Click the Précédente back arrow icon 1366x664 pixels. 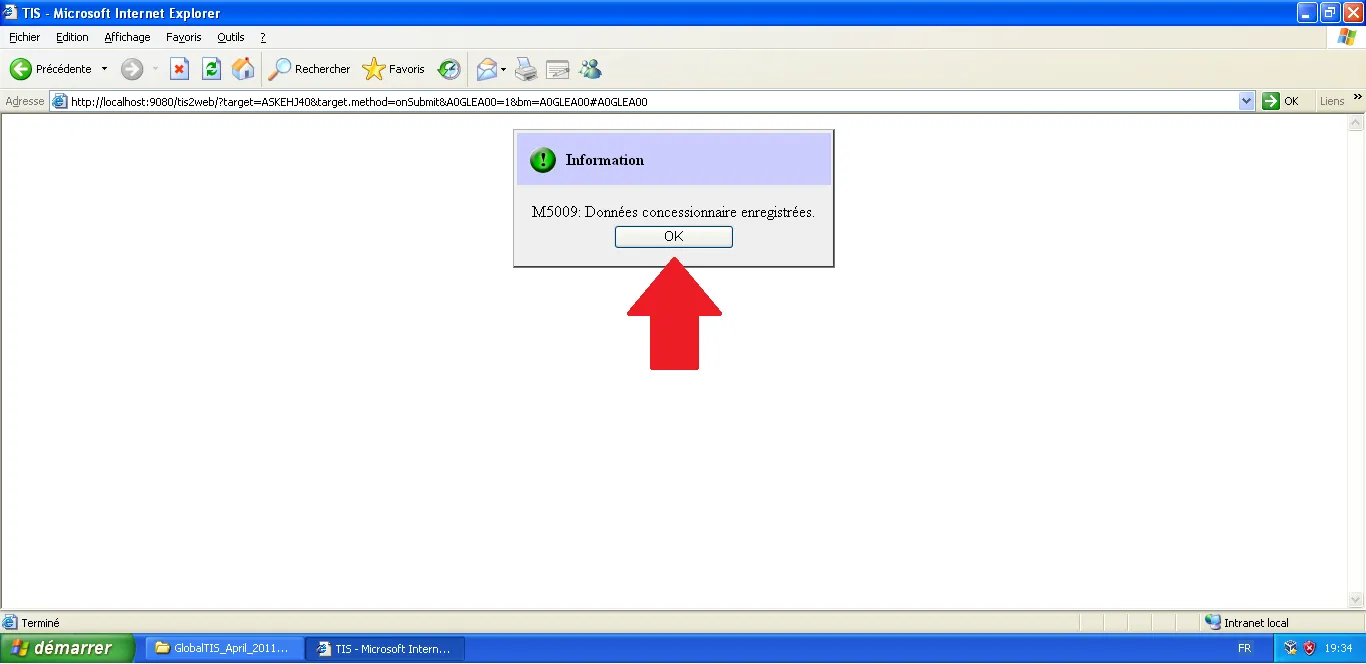pyautogui.click(x=21, y=69)
